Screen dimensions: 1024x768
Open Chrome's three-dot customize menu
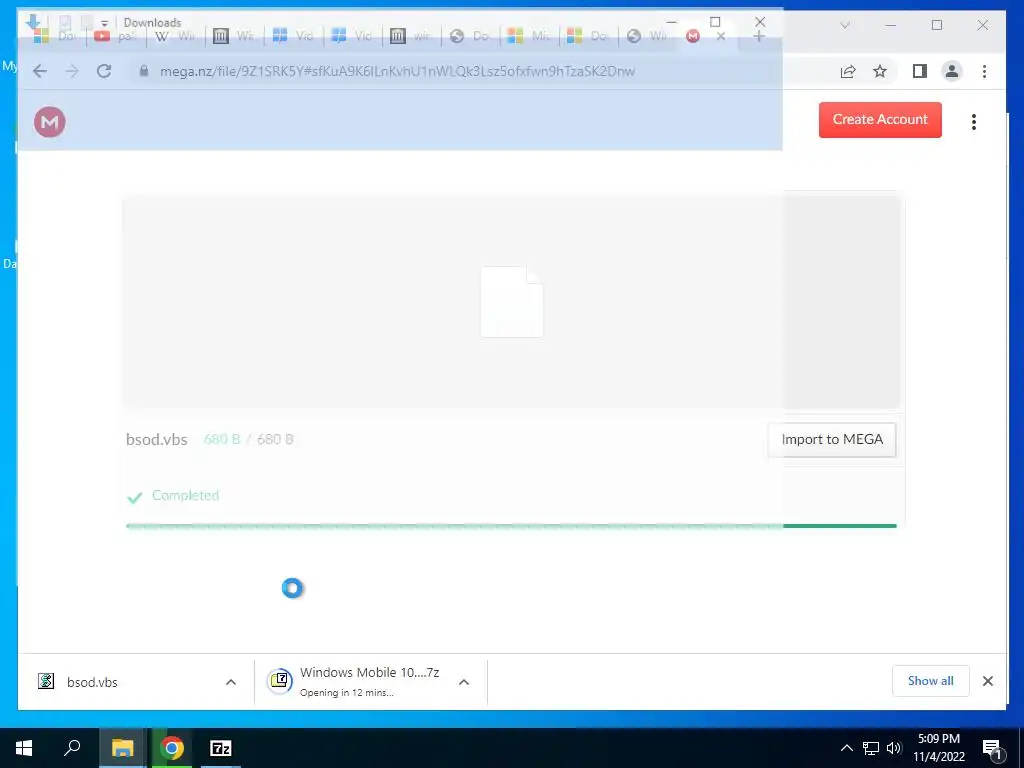[x=984, y=71]
